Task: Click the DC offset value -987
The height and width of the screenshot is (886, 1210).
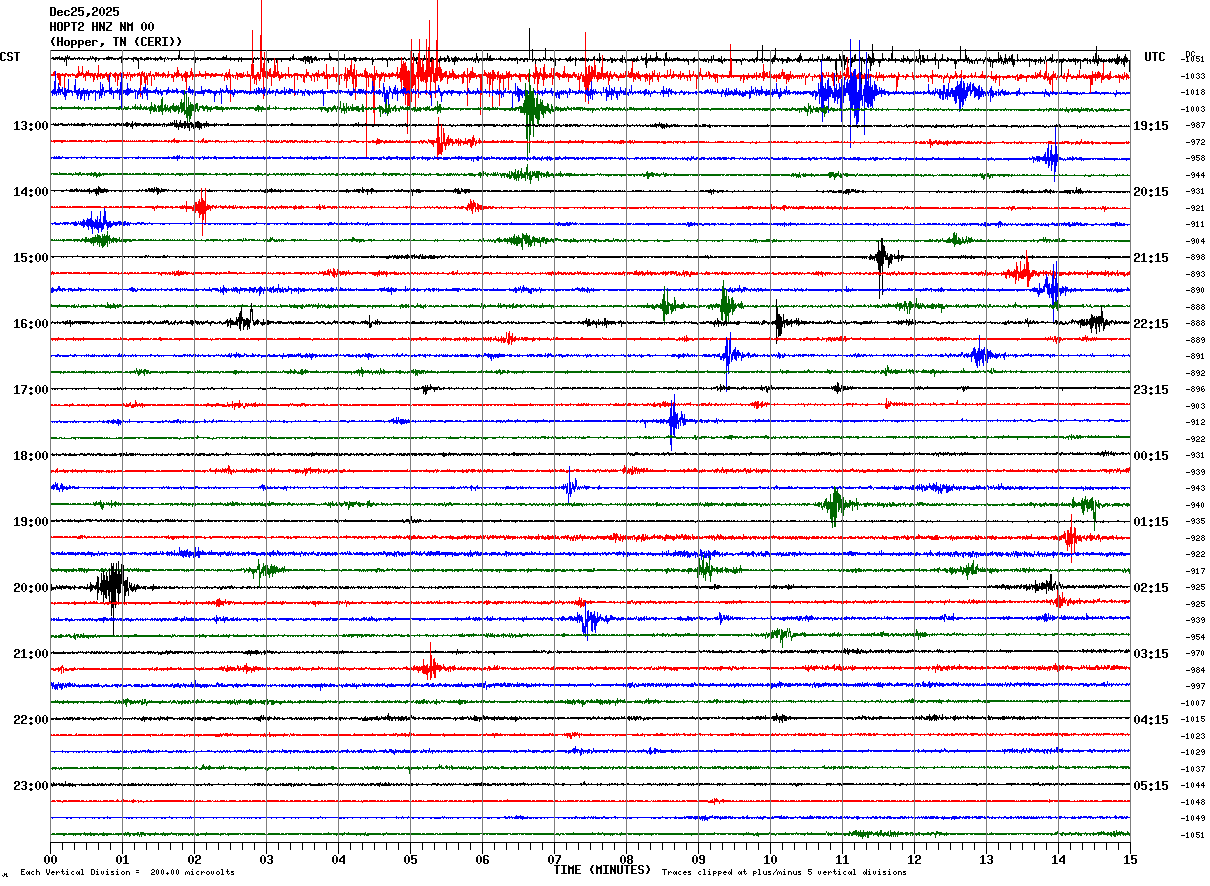Action: click(x=1195, y=125)
